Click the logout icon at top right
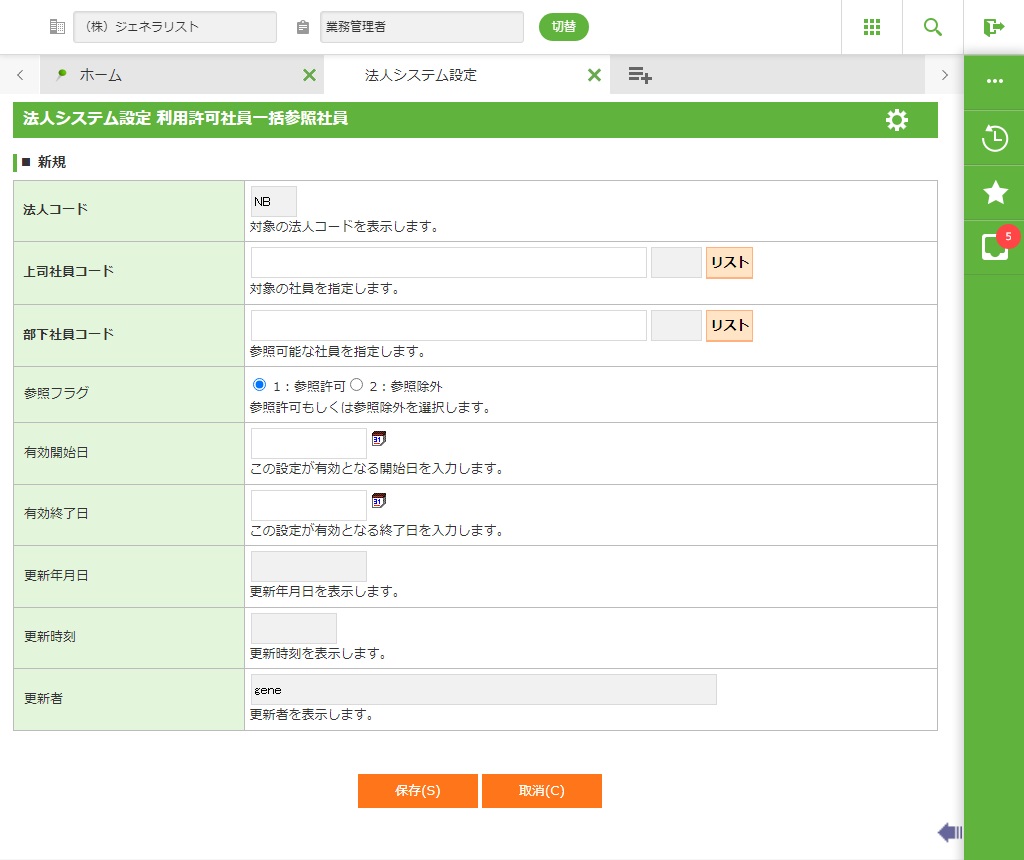 (993, 27)
